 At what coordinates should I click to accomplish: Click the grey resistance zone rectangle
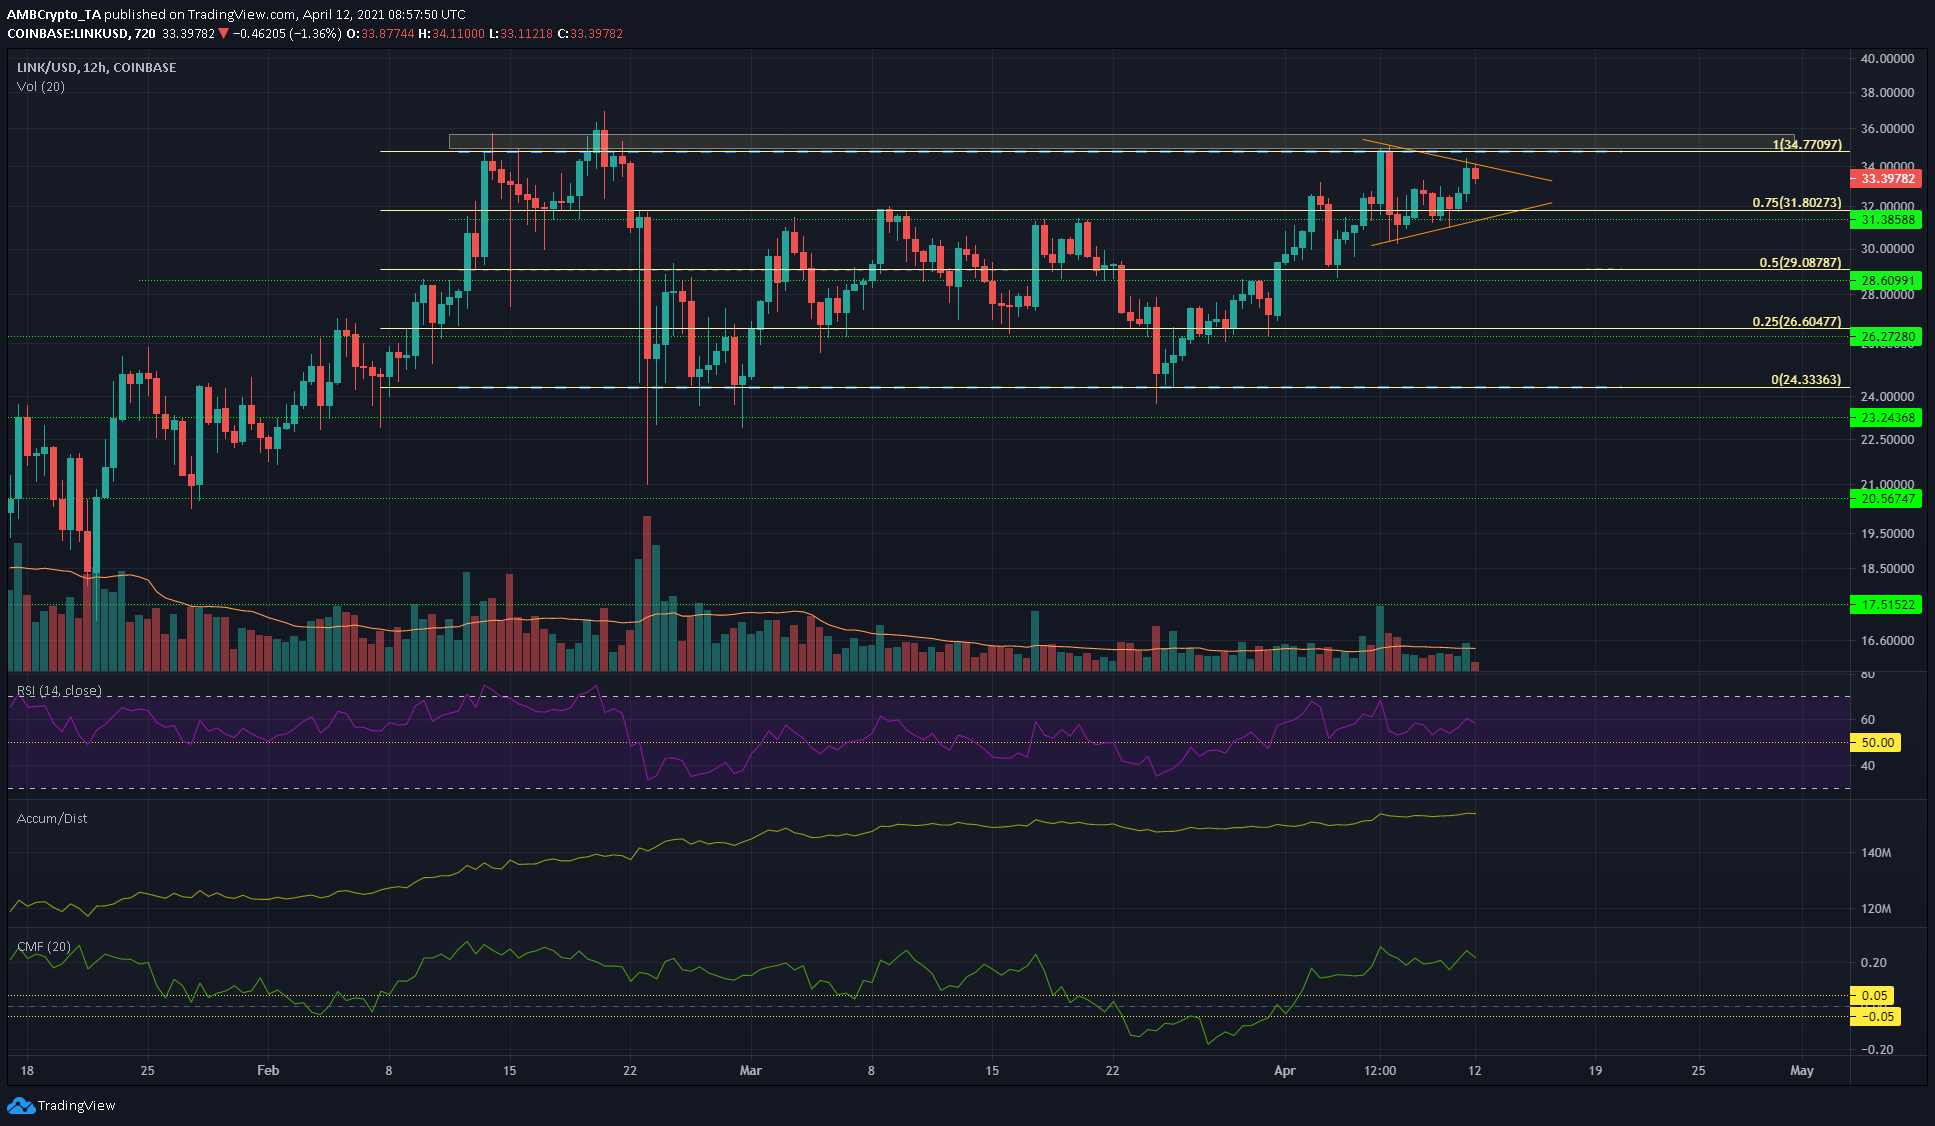click(1121, 142)
